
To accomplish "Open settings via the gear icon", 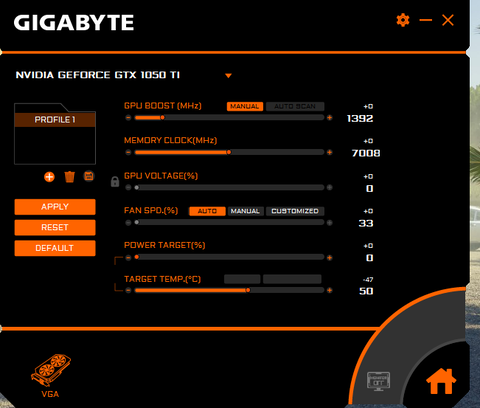I will coord(403,20).
